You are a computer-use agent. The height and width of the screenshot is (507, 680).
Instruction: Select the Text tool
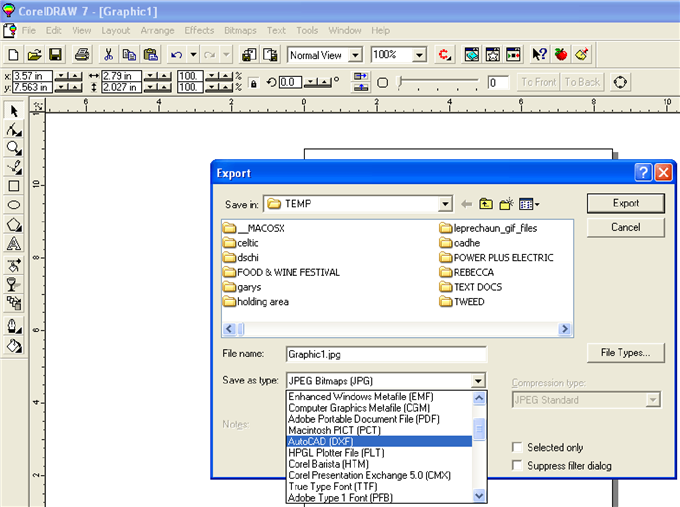14,244
